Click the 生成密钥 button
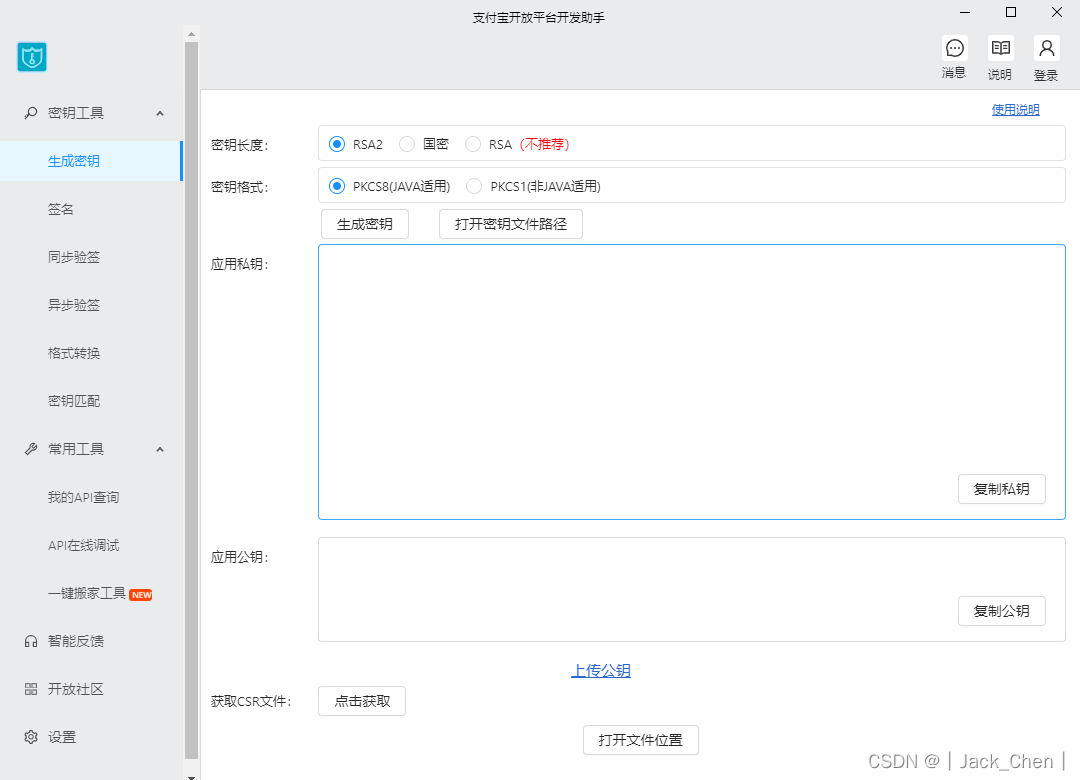 click(365, 224)
